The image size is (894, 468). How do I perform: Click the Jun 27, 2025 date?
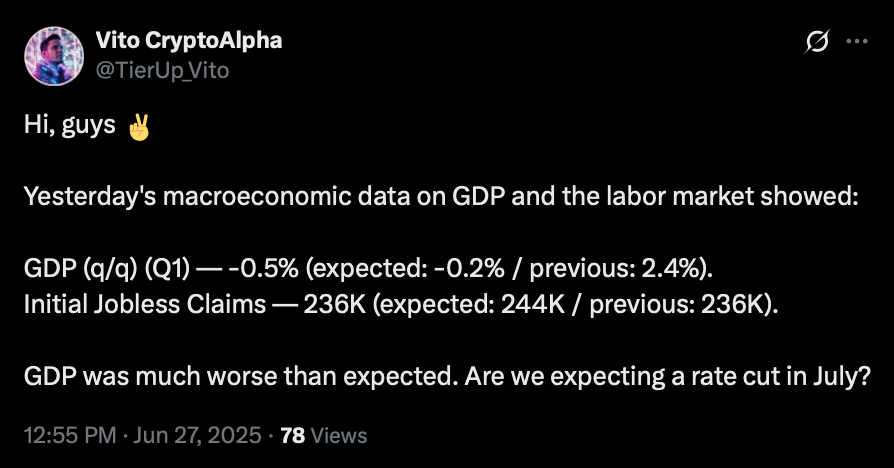[x=197, y=436]
